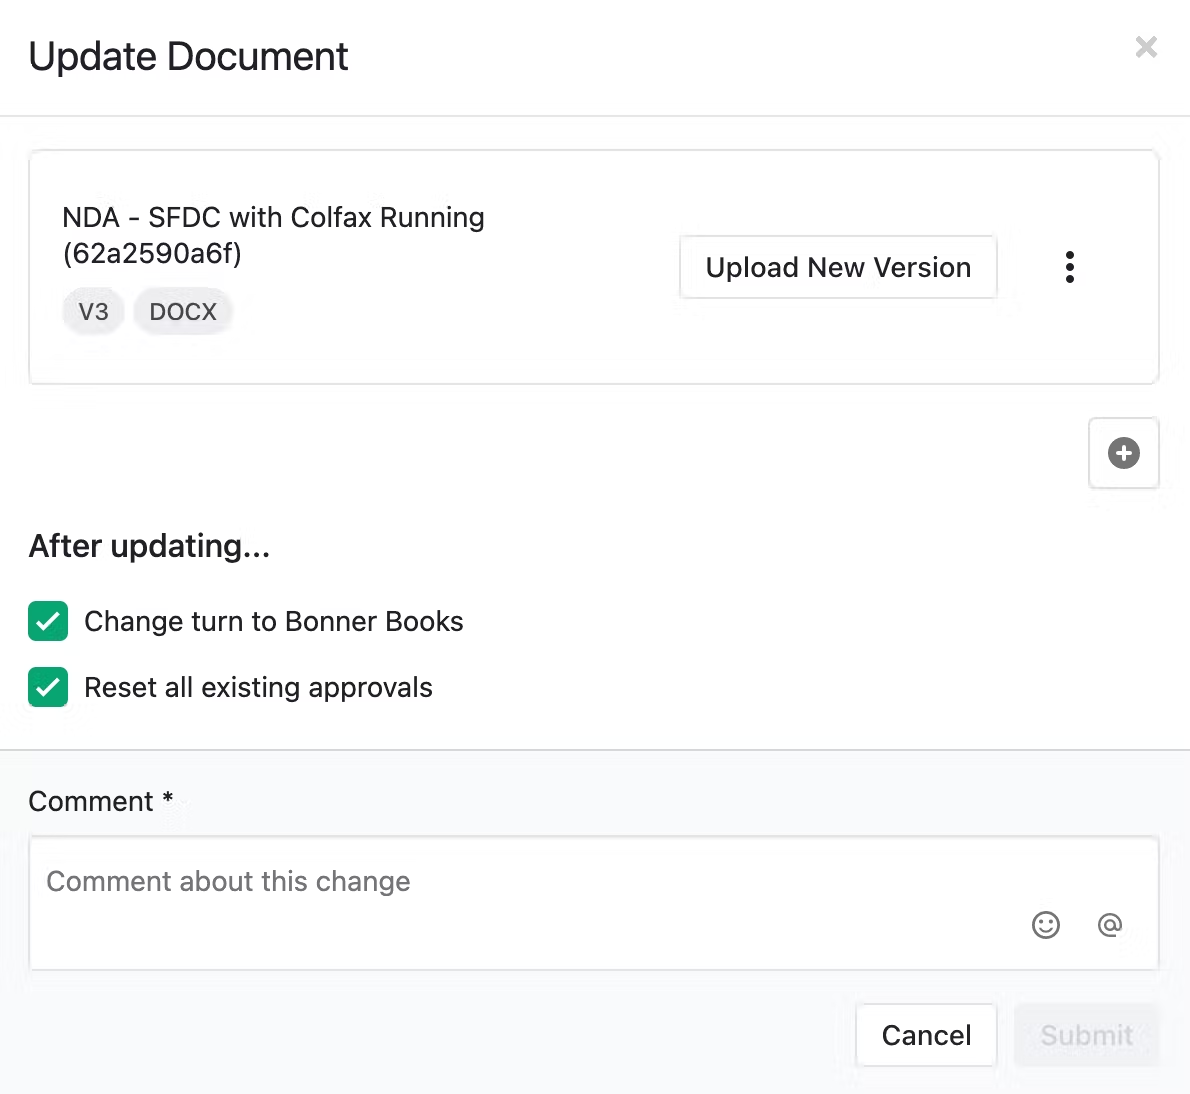Click the After updating section heading
Viewport: 1190px width, 1094px height.
pyautogui.click(x=149, y=546)
